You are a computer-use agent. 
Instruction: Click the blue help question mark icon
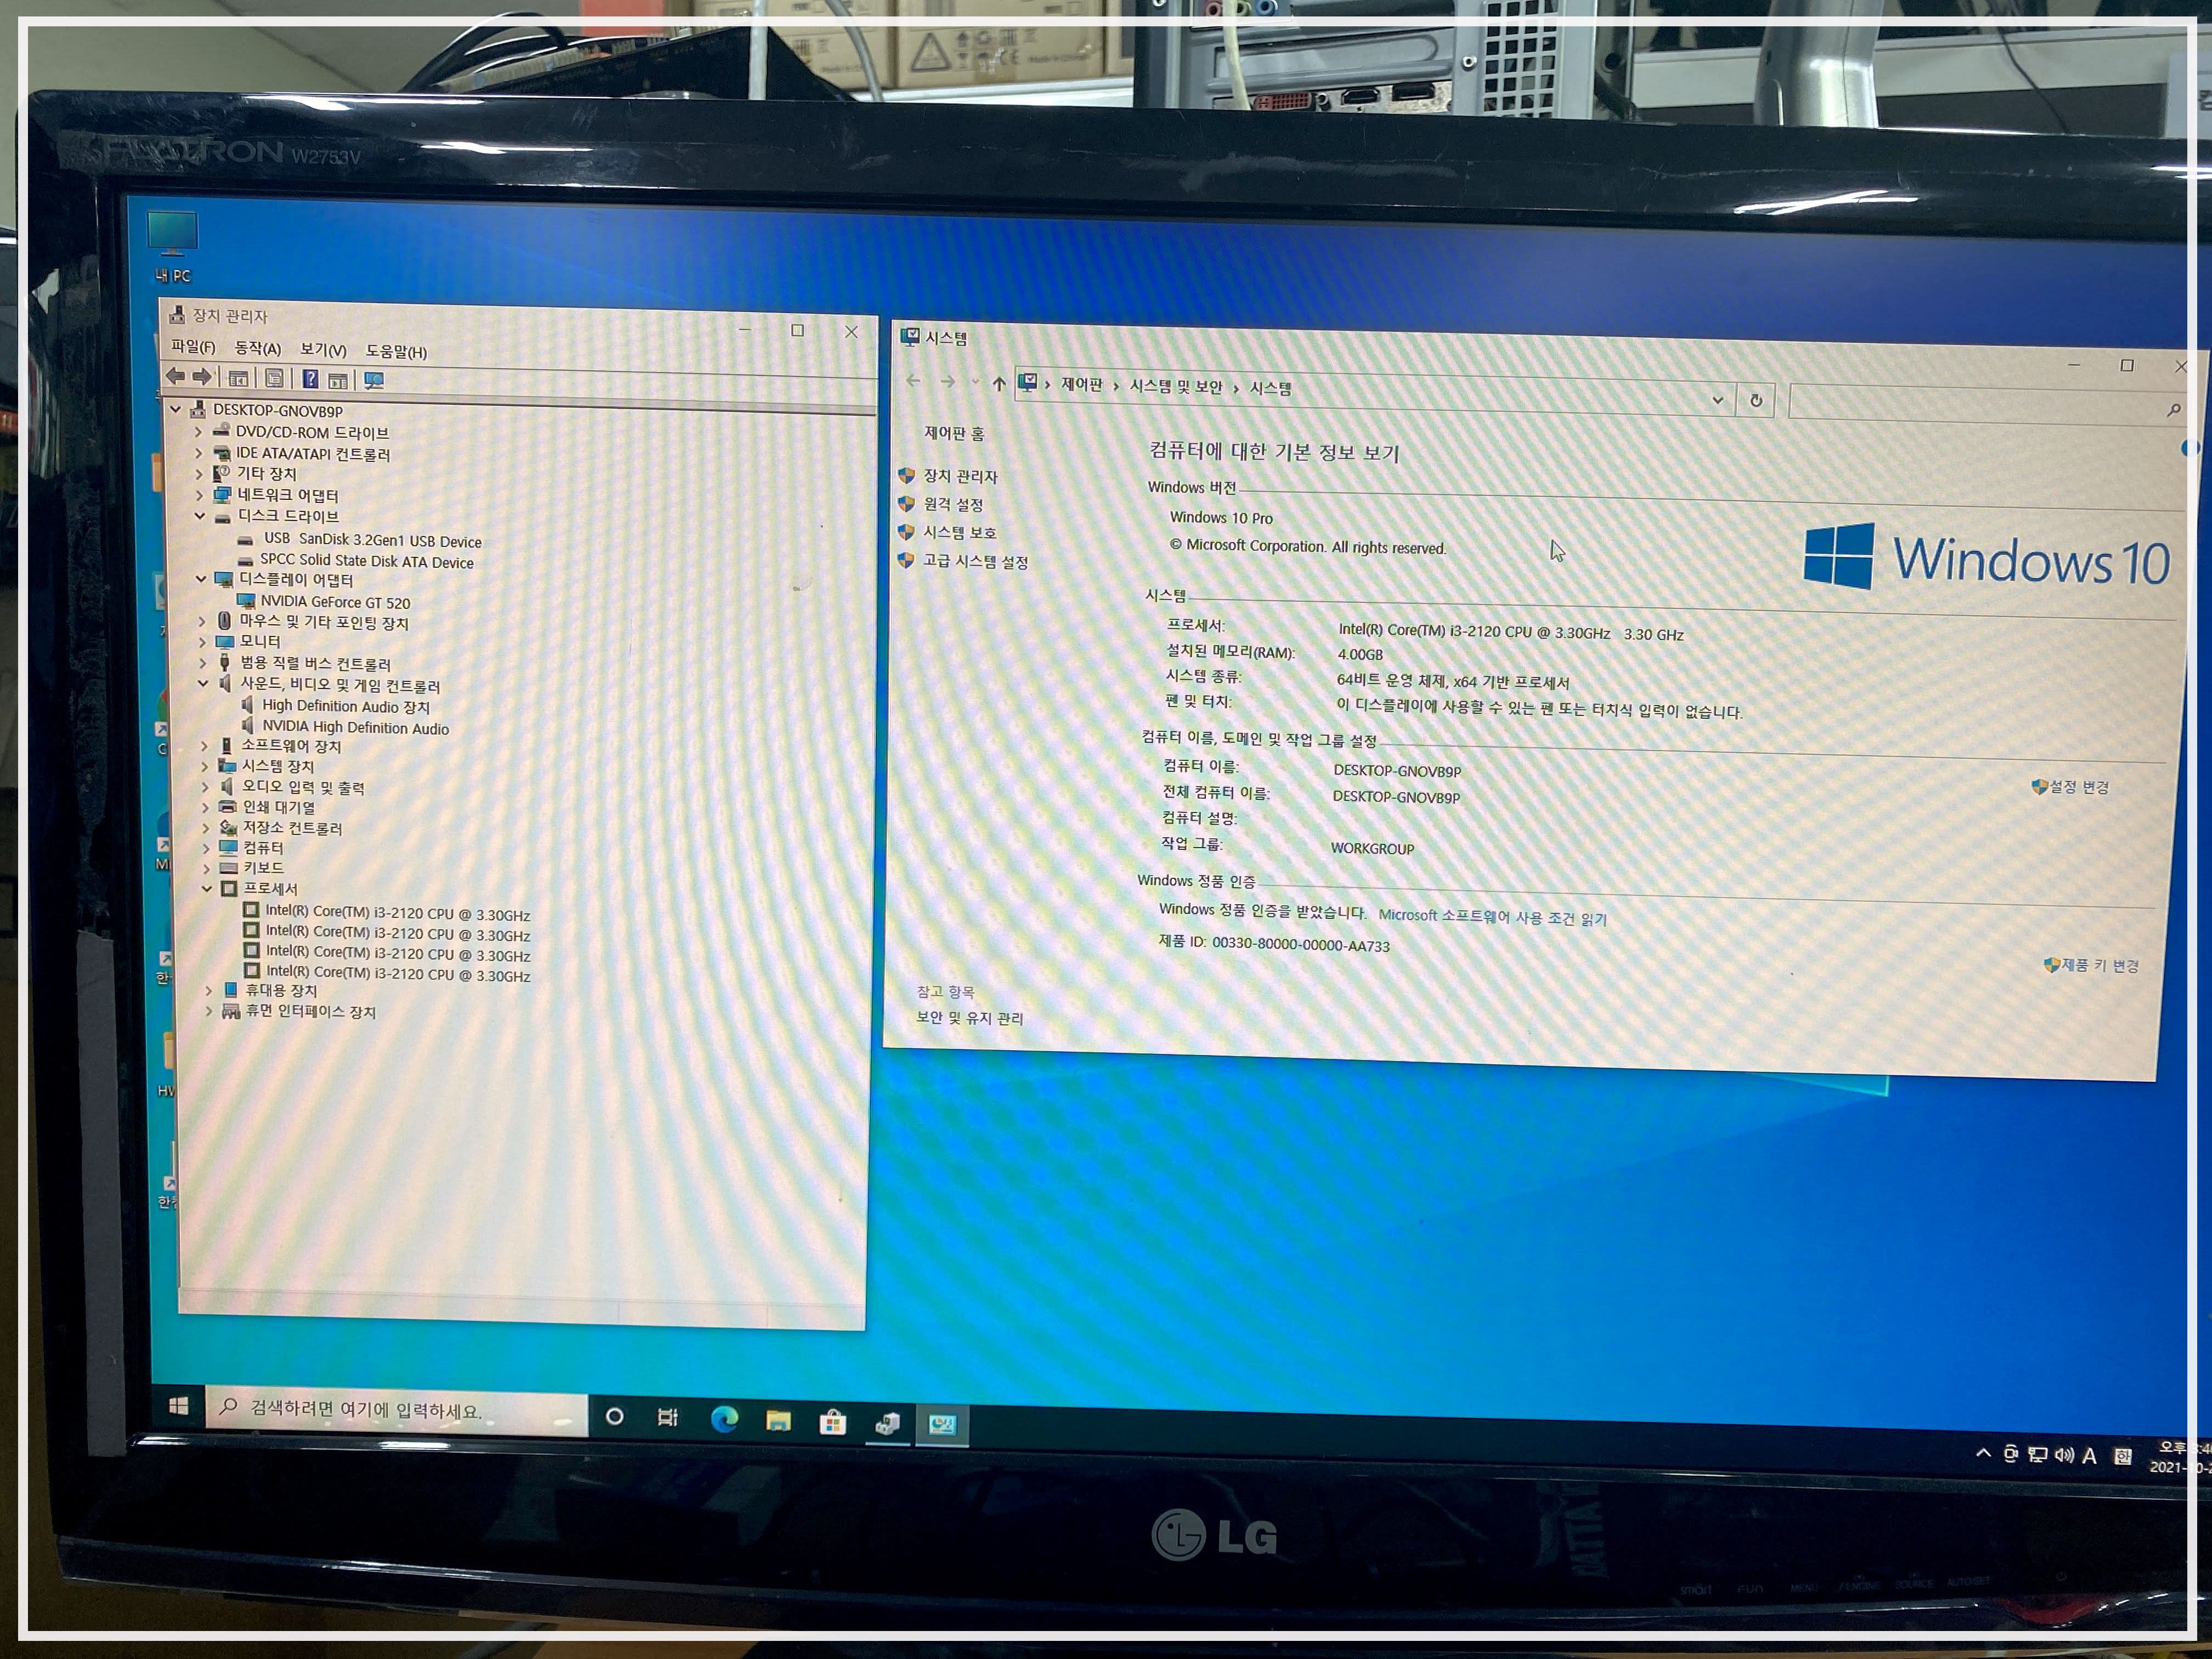coord(311,379)
